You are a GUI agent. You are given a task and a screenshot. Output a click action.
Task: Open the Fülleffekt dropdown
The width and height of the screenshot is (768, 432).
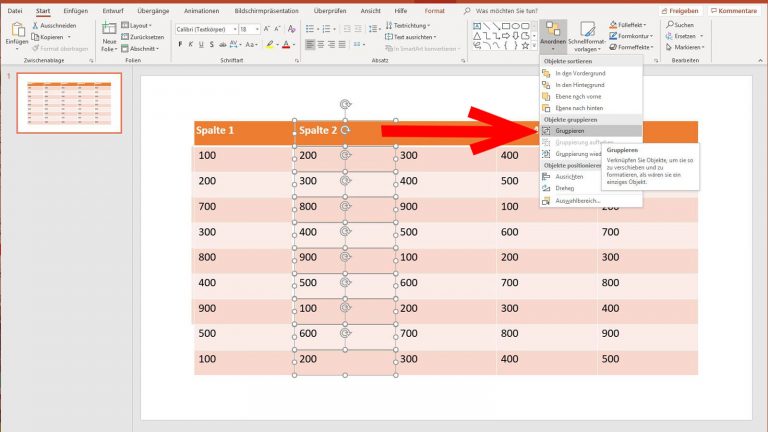click(628, 24)
